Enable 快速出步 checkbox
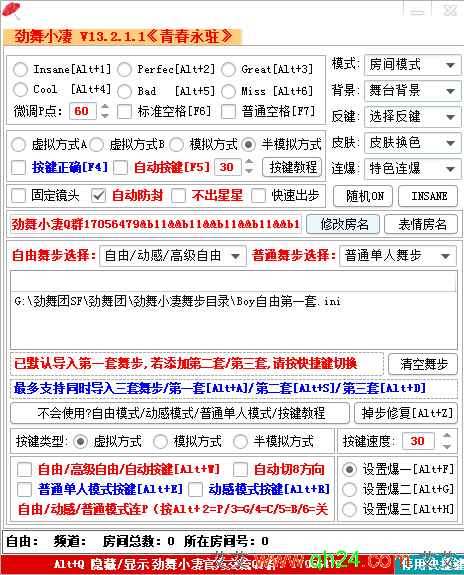 point(259,196)
